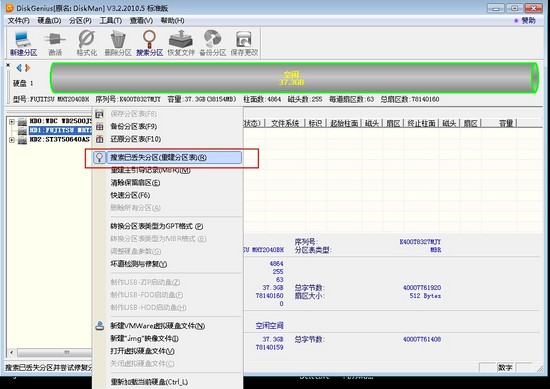Click the 40007761408 bytes value
Image resolution: width=550 pixels, height=389 pixels.
[422, 339]
